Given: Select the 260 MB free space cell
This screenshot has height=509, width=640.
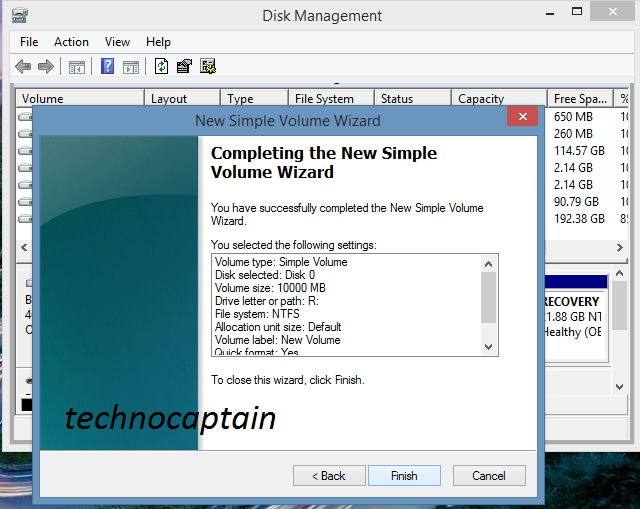Looking at the screenshot, I should coord(573,133).
